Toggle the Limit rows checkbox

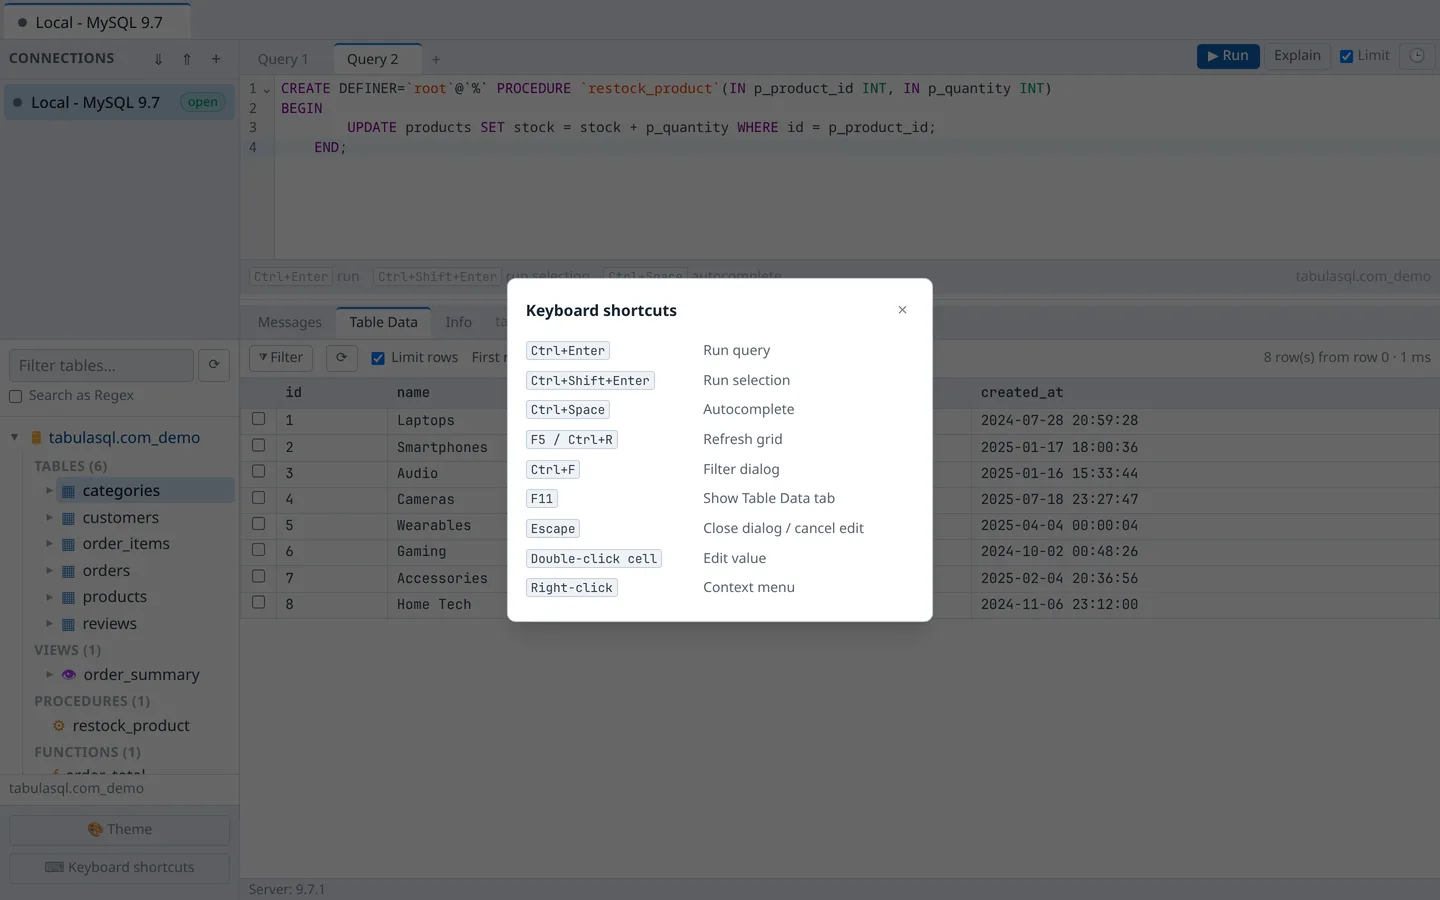[x=378, y=358]
